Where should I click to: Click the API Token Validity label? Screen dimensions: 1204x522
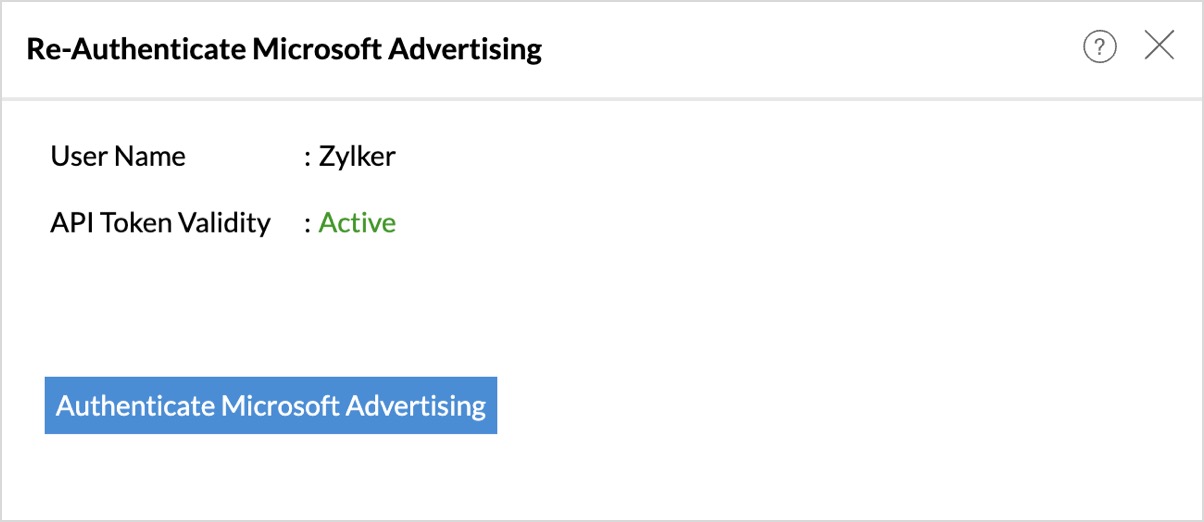160,222
